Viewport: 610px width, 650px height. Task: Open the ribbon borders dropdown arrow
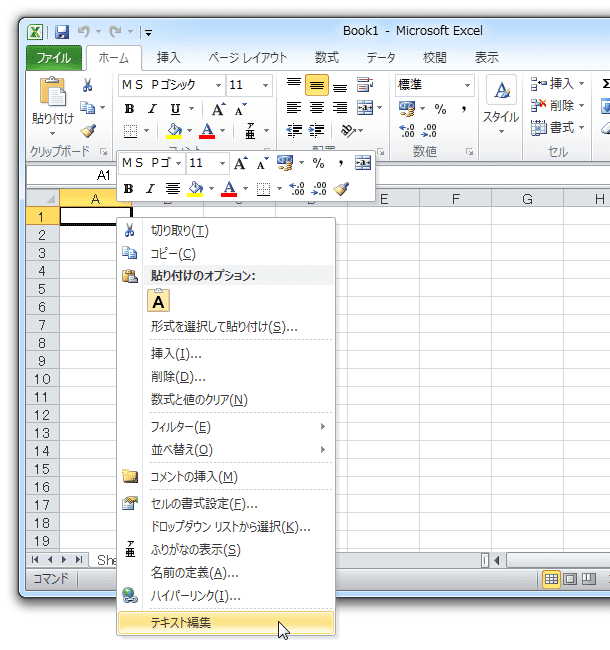(x=146, y=131)
